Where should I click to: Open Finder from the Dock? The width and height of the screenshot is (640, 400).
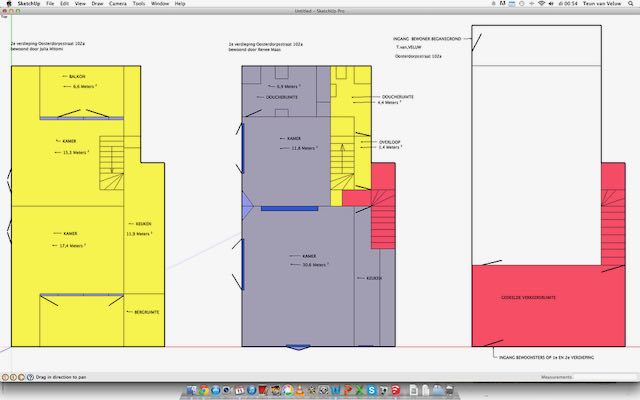pos(192,390)
